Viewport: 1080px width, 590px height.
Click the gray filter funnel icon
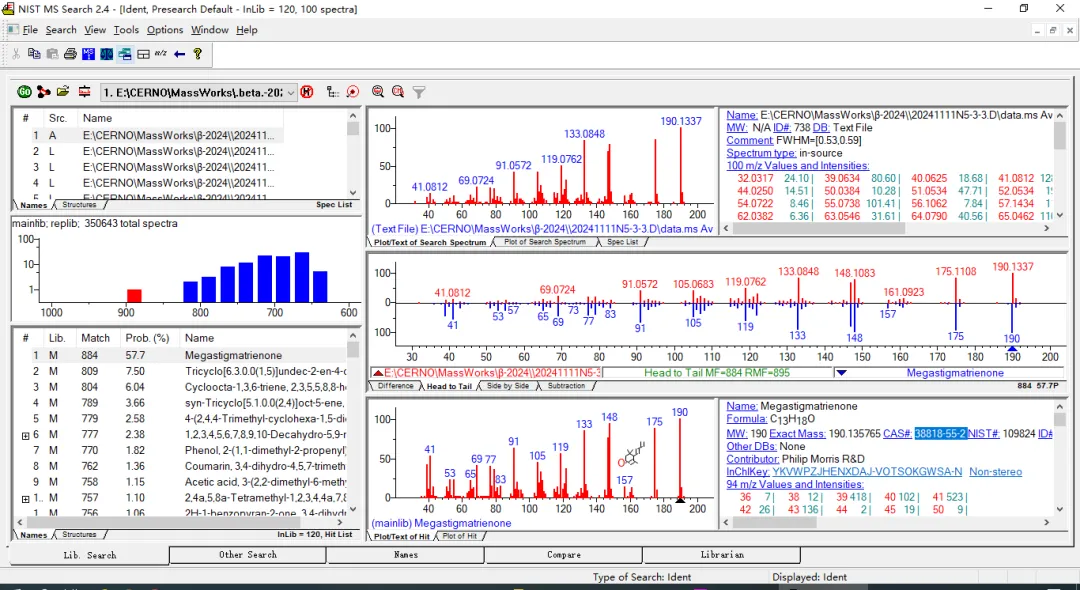click(x=419, y=92)
